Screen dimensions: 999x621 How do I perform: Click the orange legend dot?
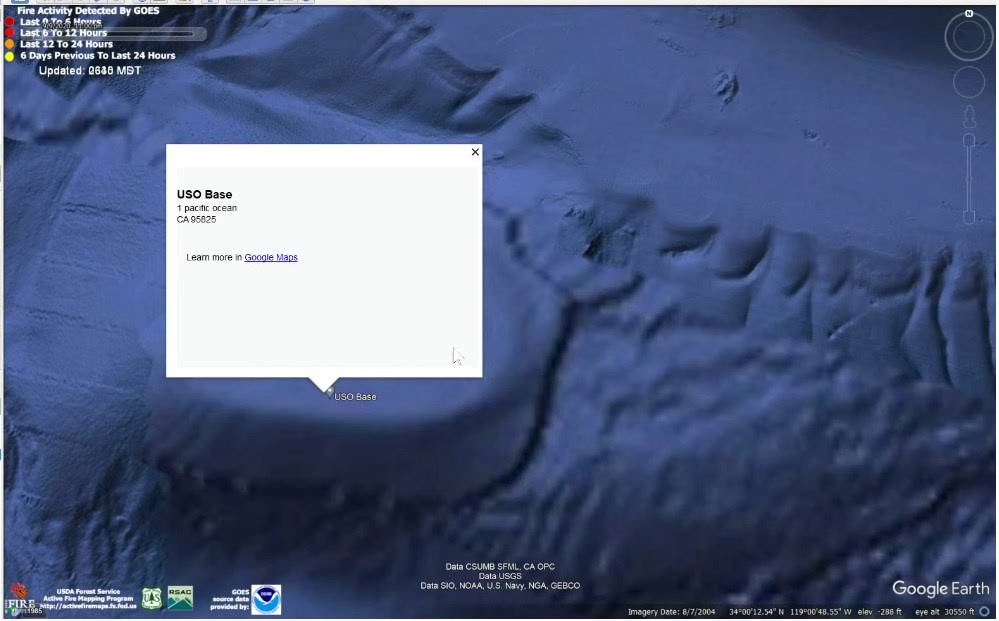(x=10, y=44)
